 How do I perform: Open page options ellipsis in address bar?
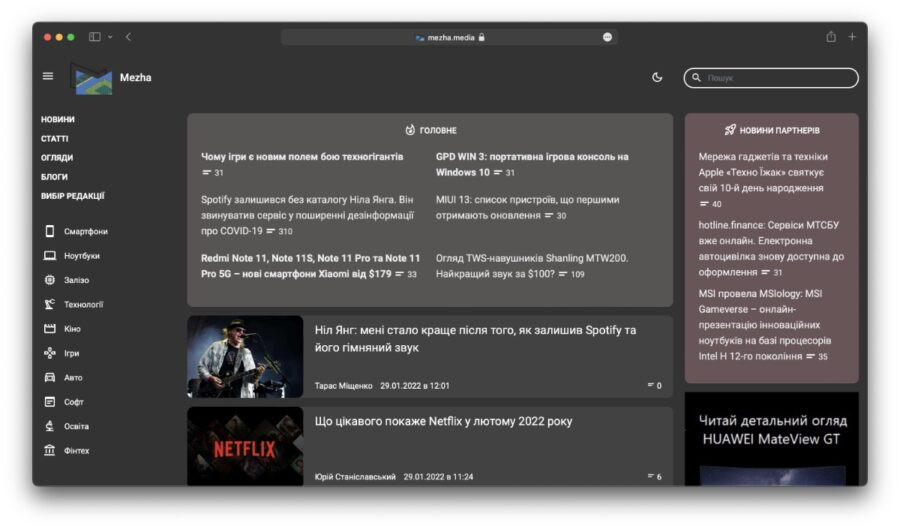(x=607, y=37)
